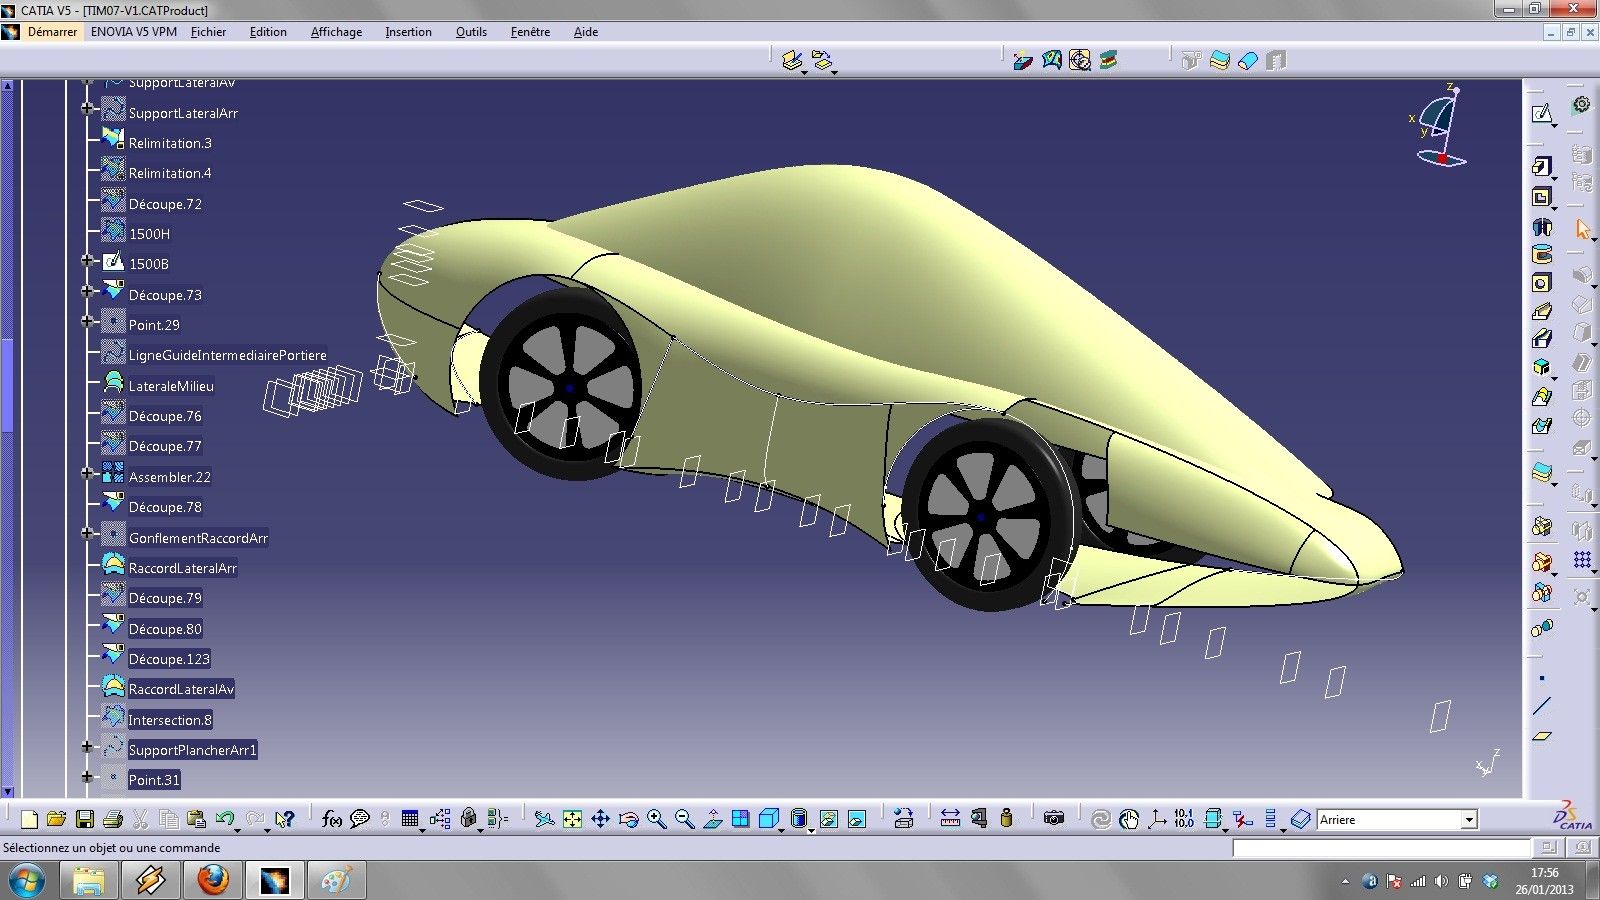Click the Fit All In view icon
1600x900 pixels.
[x=572, y=820]
